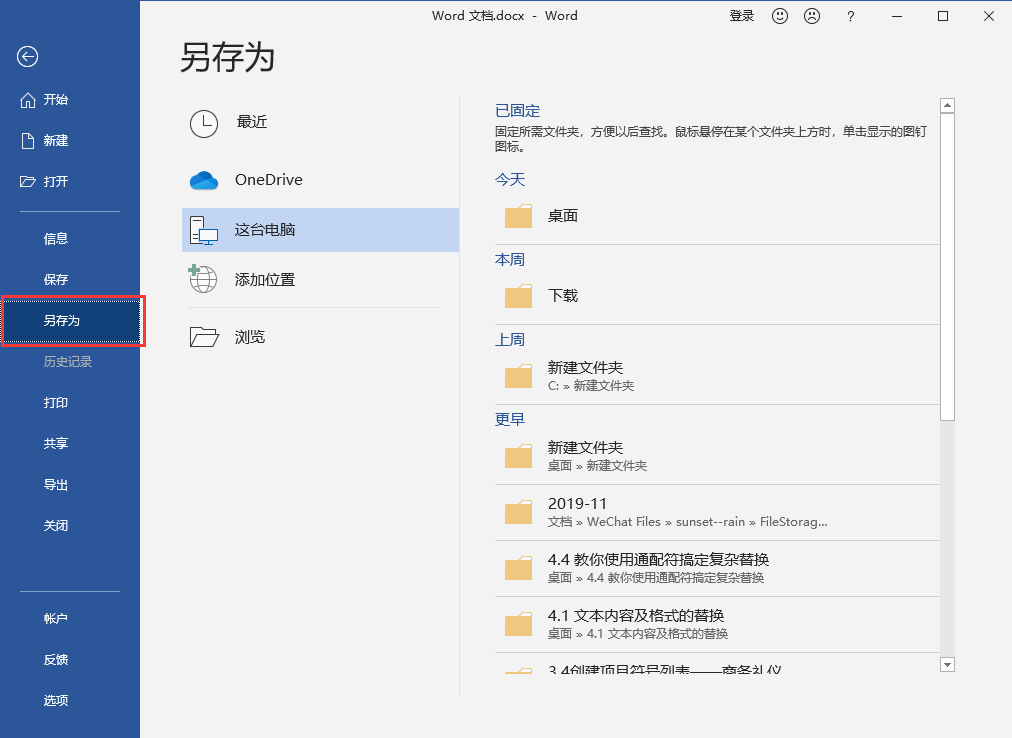
Task: Click the folder icon for 2019-11
Action: coord(518,513)
